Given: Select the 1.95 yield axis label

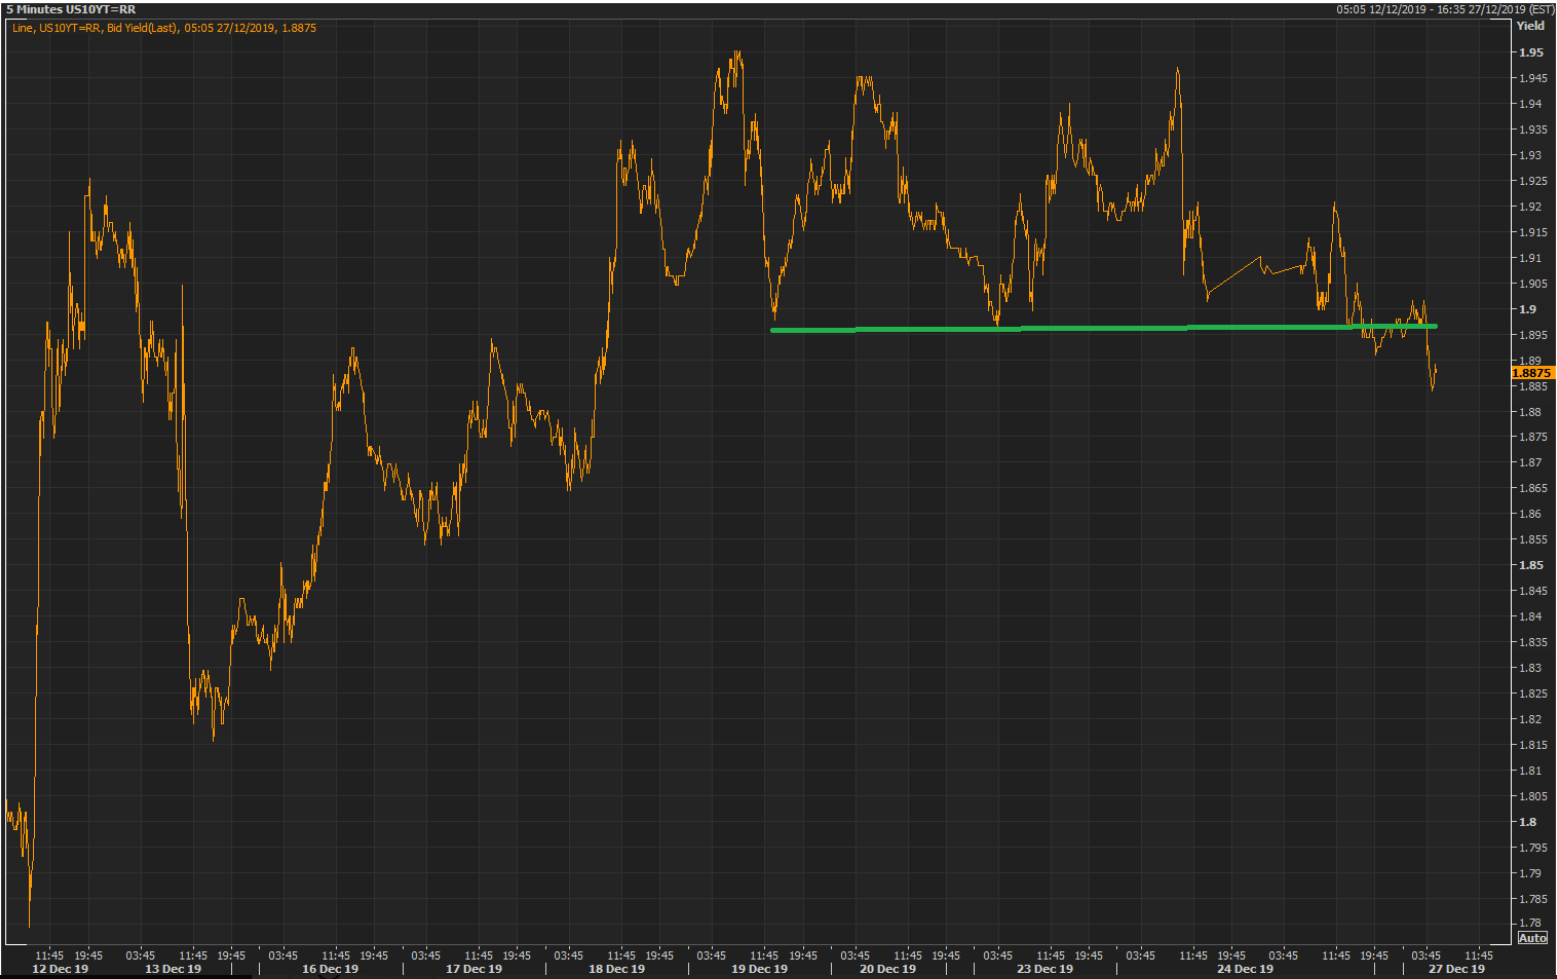Looking at the screenshot, I should click(x=1530, y=53).
